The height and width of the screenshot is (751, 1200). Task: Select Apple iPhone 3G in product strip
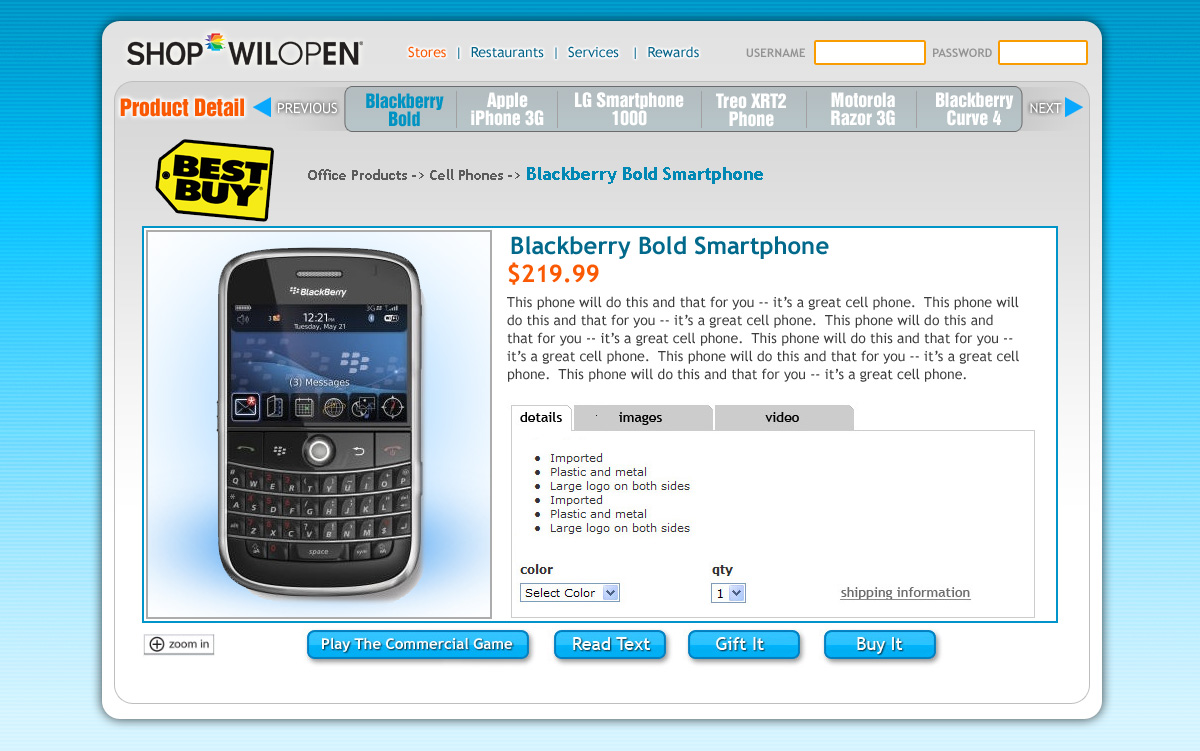(507, 109)
